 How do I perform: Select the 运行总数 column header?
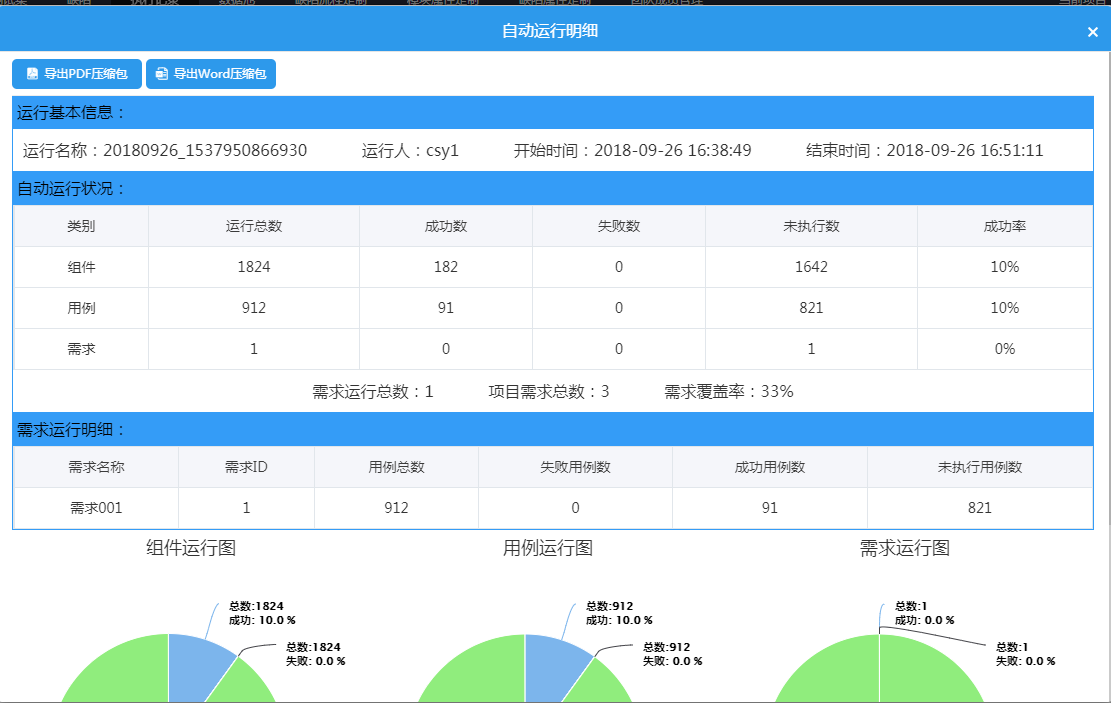pyautogui.click(x=254, y=226)
